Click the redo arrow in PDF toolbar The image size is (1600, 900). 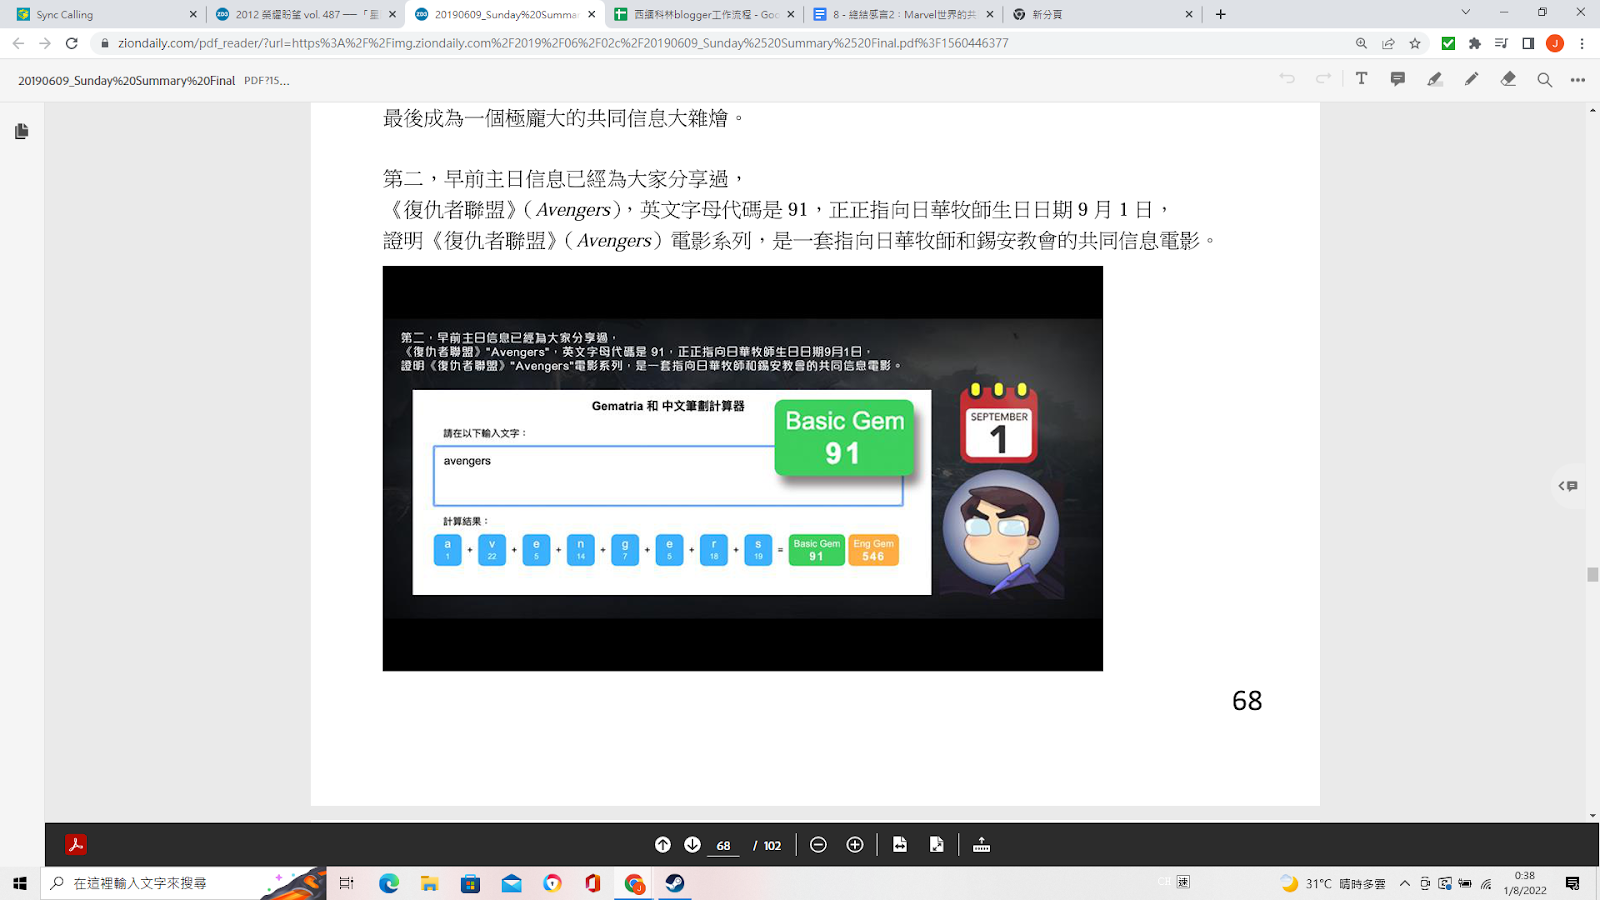1324,79
